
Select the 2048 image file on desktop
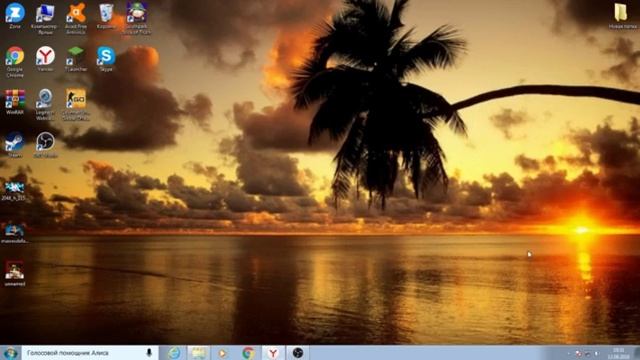click(14, 190)
